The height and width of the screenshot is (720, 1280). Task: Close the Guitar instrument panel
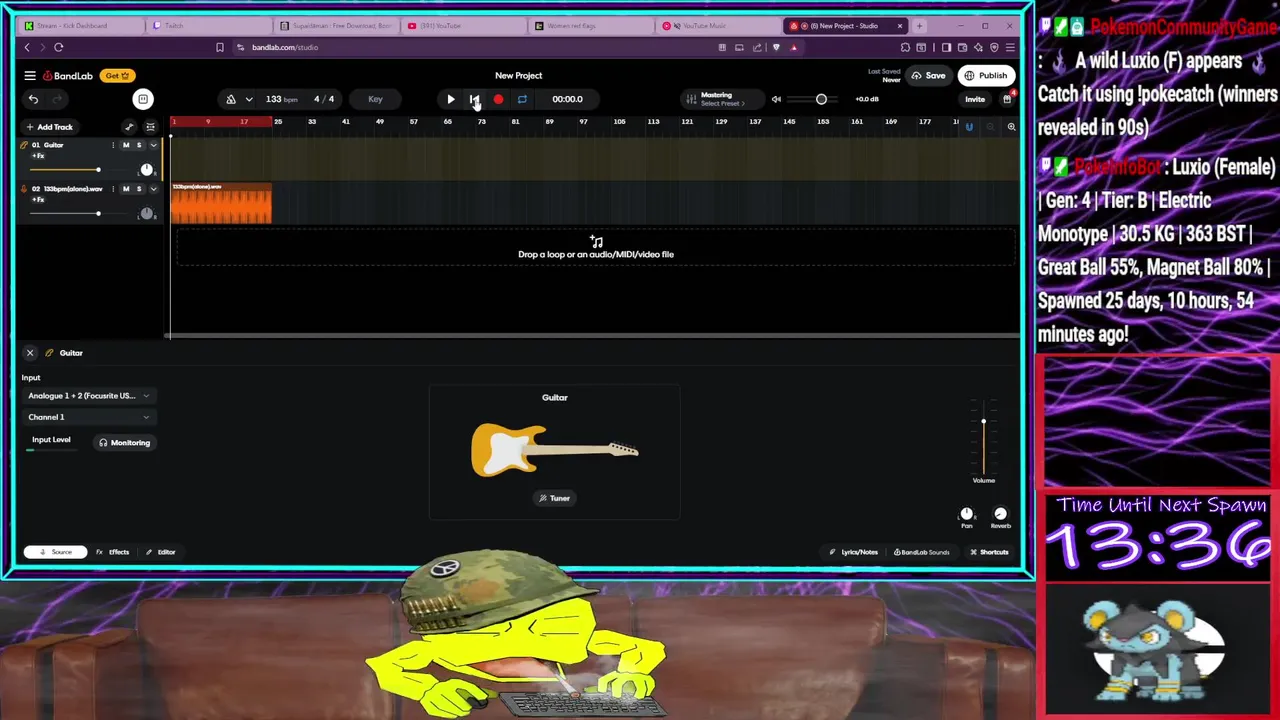coord(30,353)
